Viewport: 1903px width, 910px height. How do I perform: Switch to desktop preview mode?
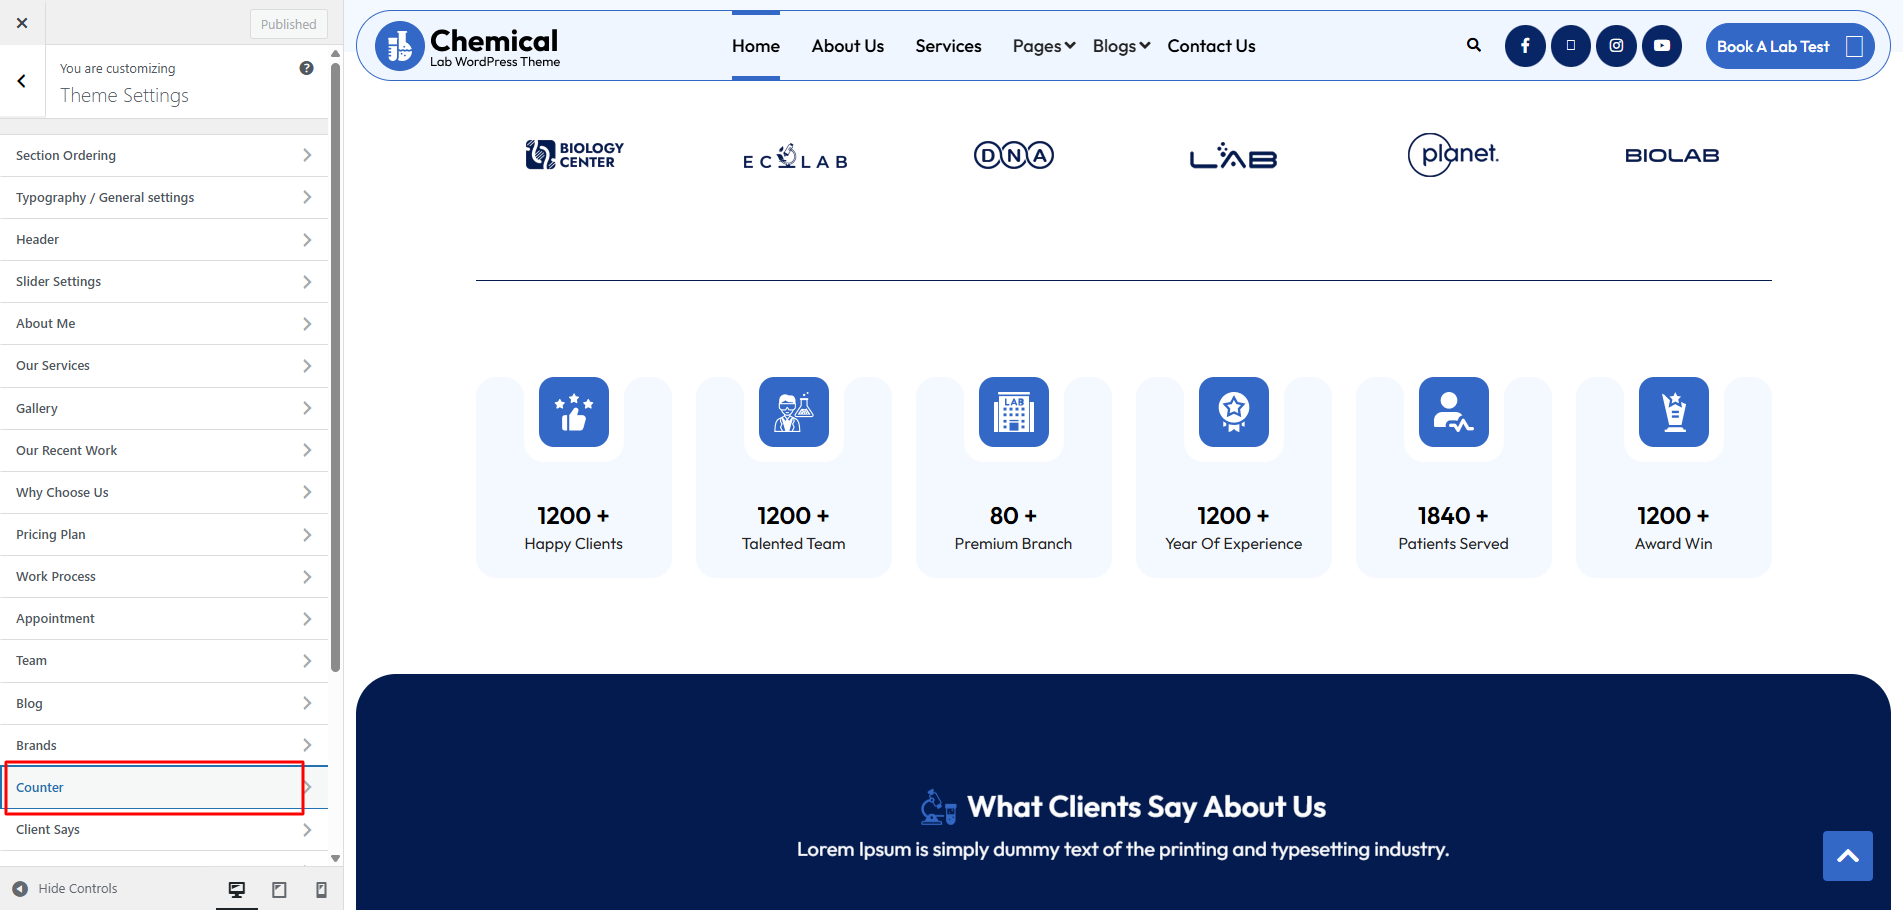(x=237, y=889)
